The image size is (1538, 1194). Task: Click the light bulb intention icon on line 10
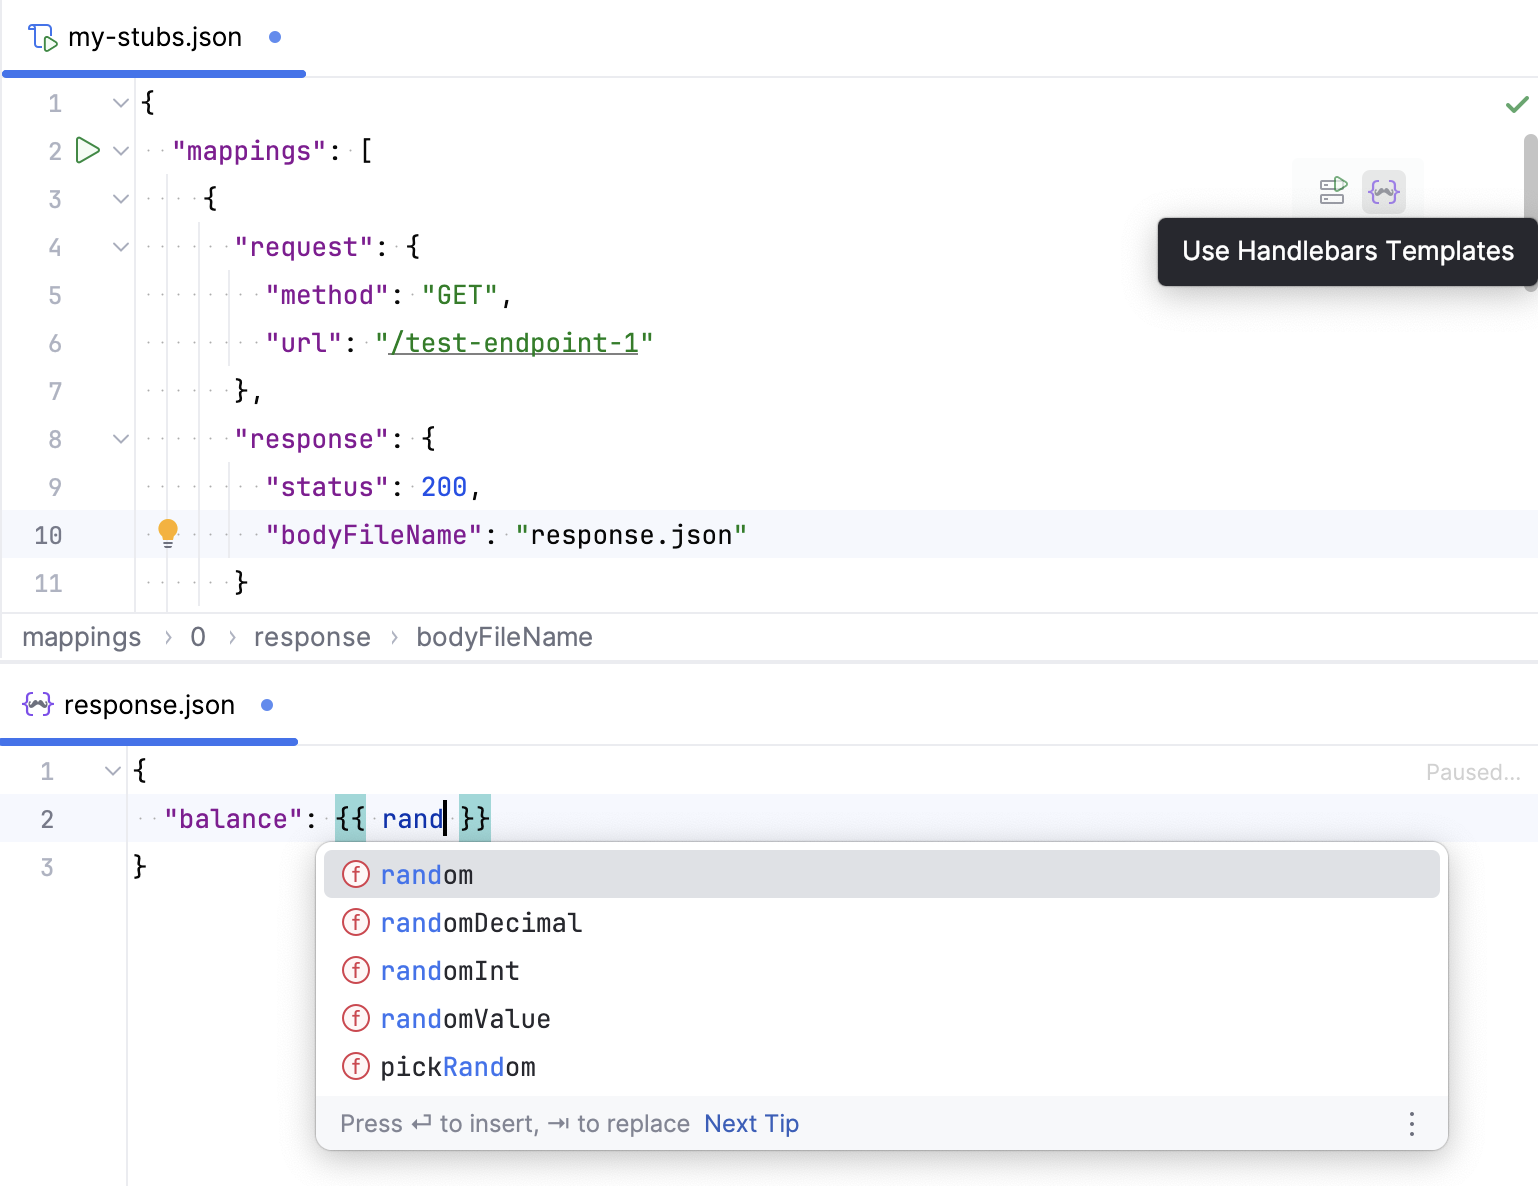pos(167,533)
